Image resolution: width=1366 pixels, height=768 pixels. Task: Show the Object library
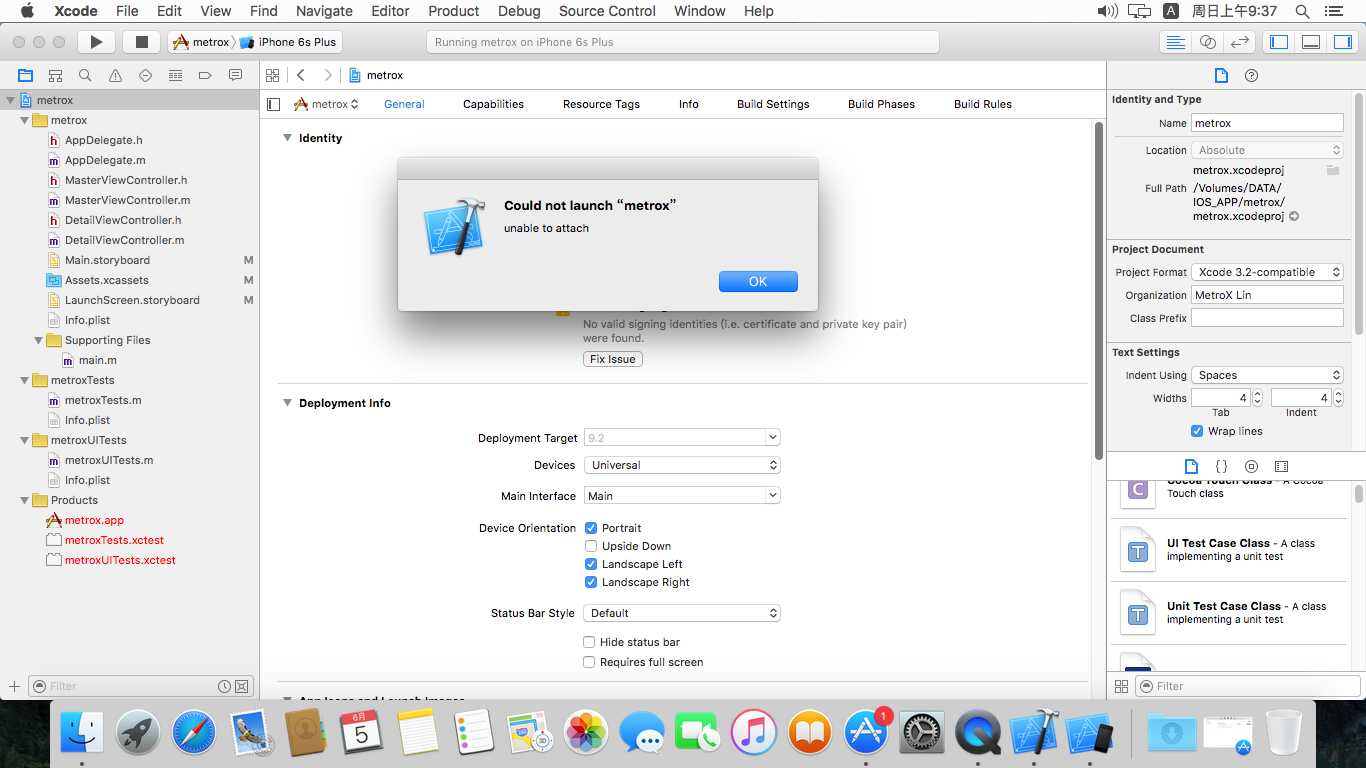tap(1251, 466)
